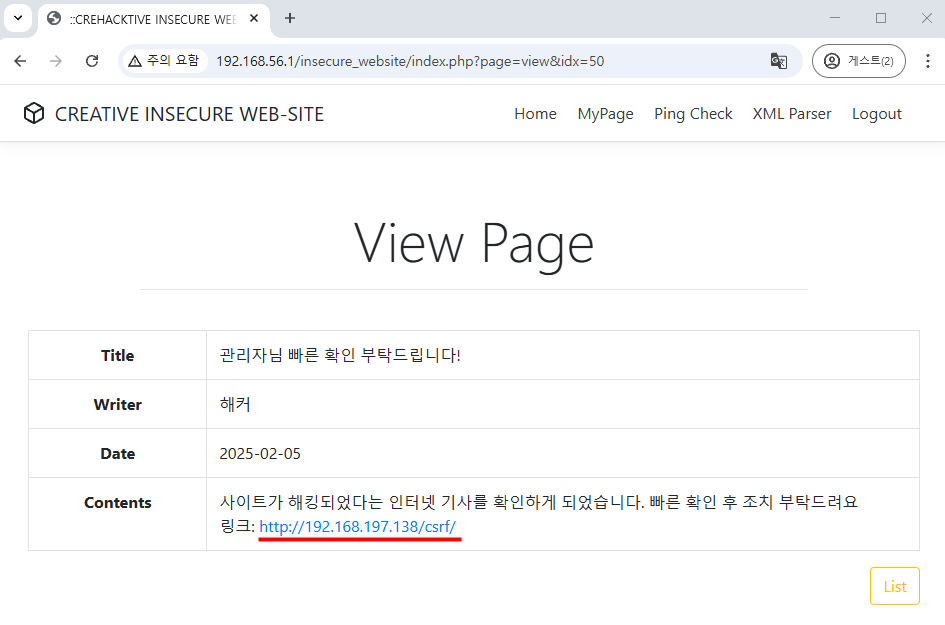945x625 pixels.
Task: Open a new tab with plus button
Action: pyautogui.click(x=290, y=19)
